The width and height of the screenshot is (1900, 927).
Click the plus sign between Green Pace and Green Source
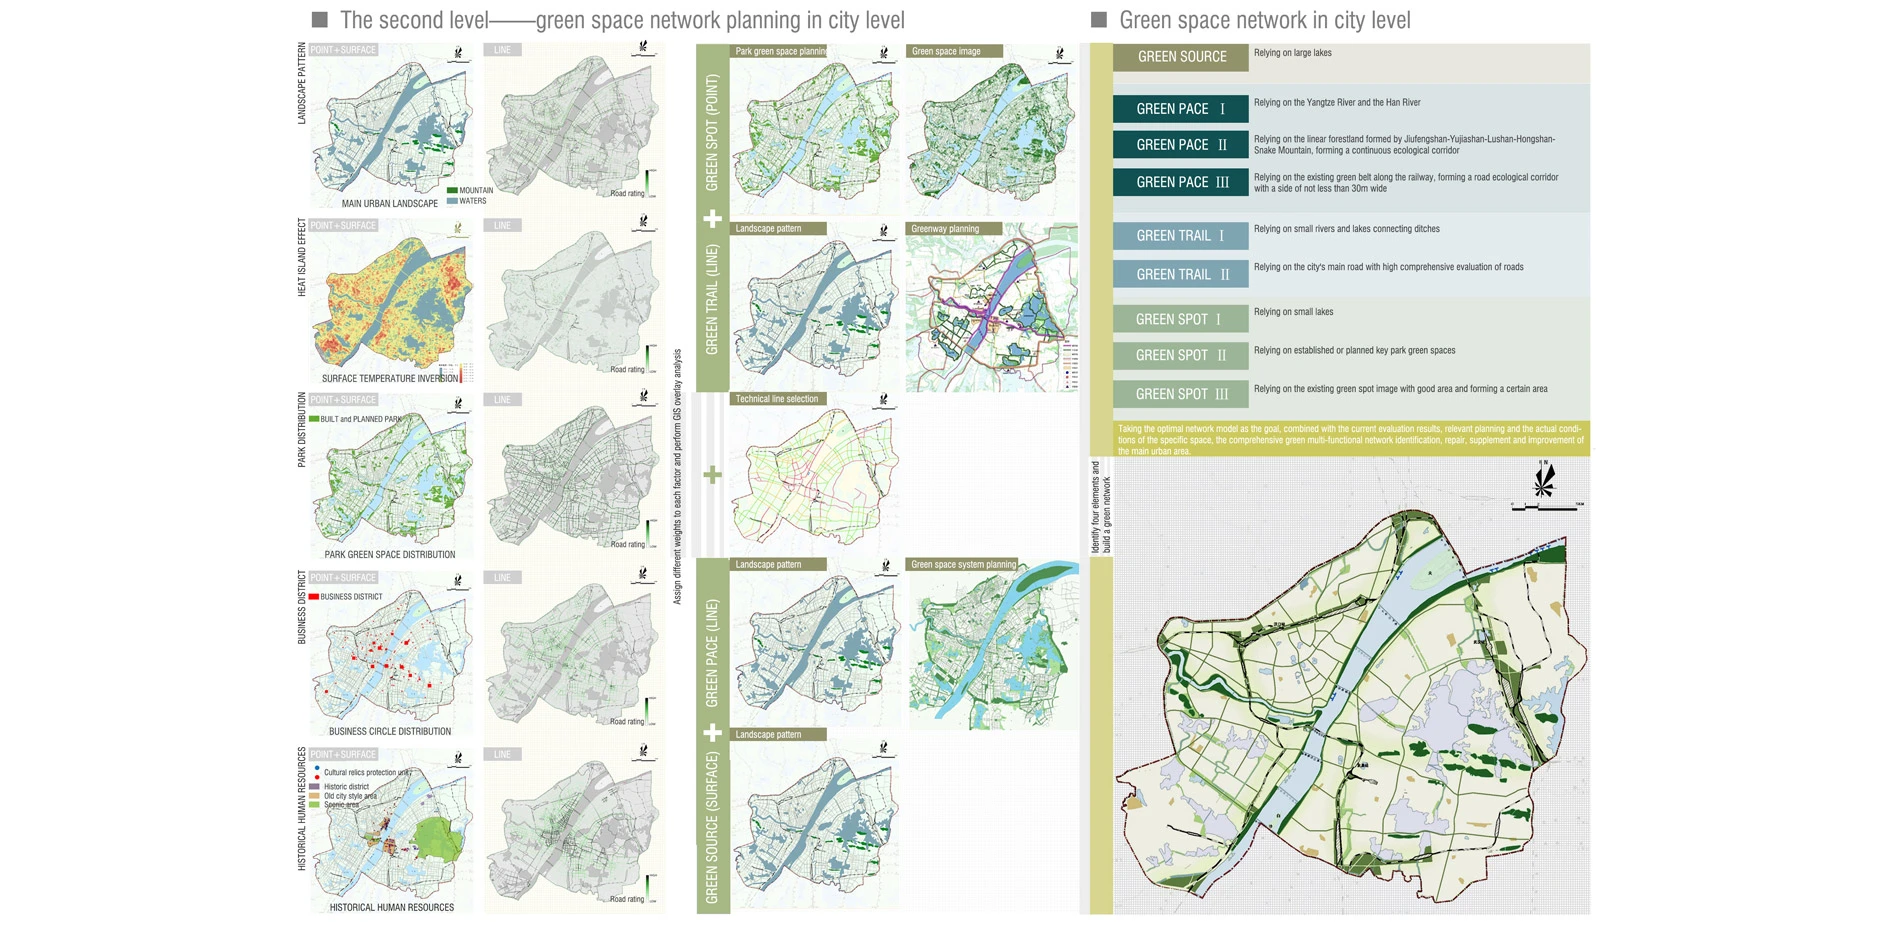click(712, 733)
